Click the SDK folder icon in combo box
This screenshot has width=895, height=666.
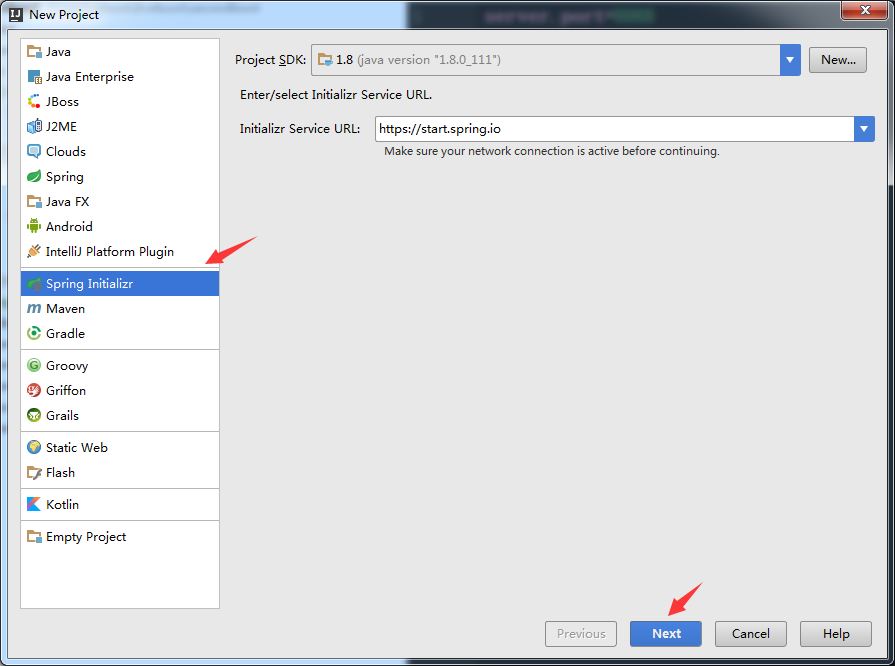(325, 59)
